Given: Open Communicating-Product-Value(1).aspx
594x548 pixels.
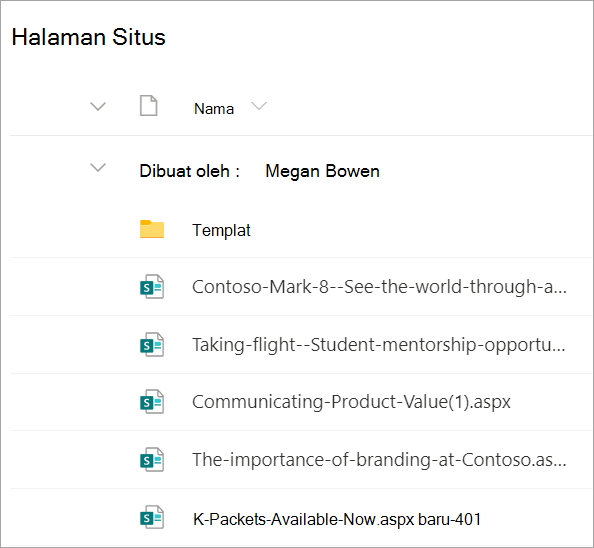Looking at the screenshot, I should coord(351,402).
